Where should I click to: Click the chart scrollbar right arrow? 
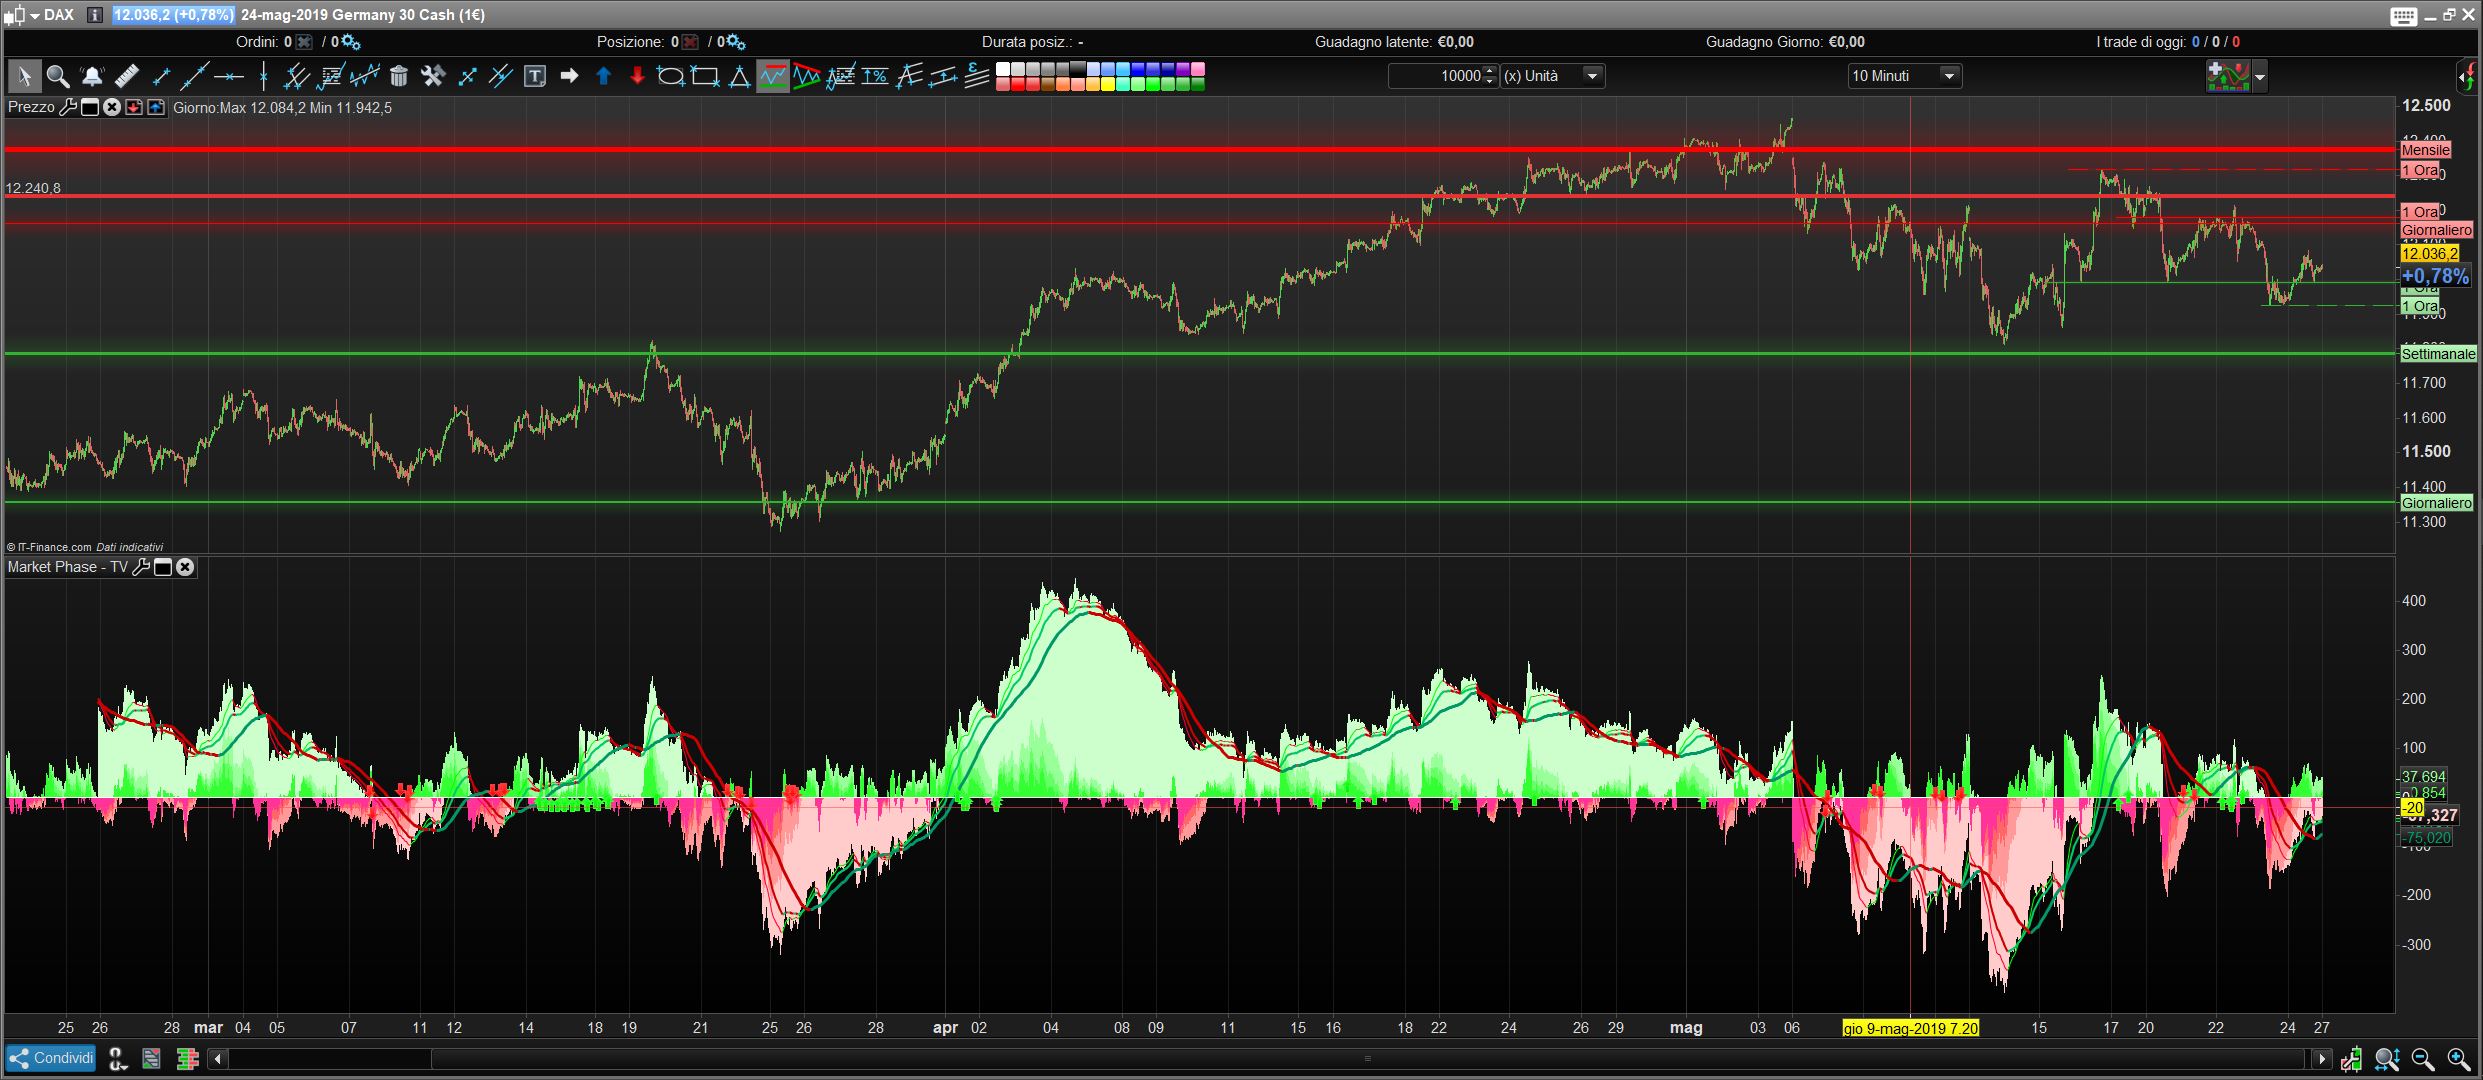[2322, 1059]
